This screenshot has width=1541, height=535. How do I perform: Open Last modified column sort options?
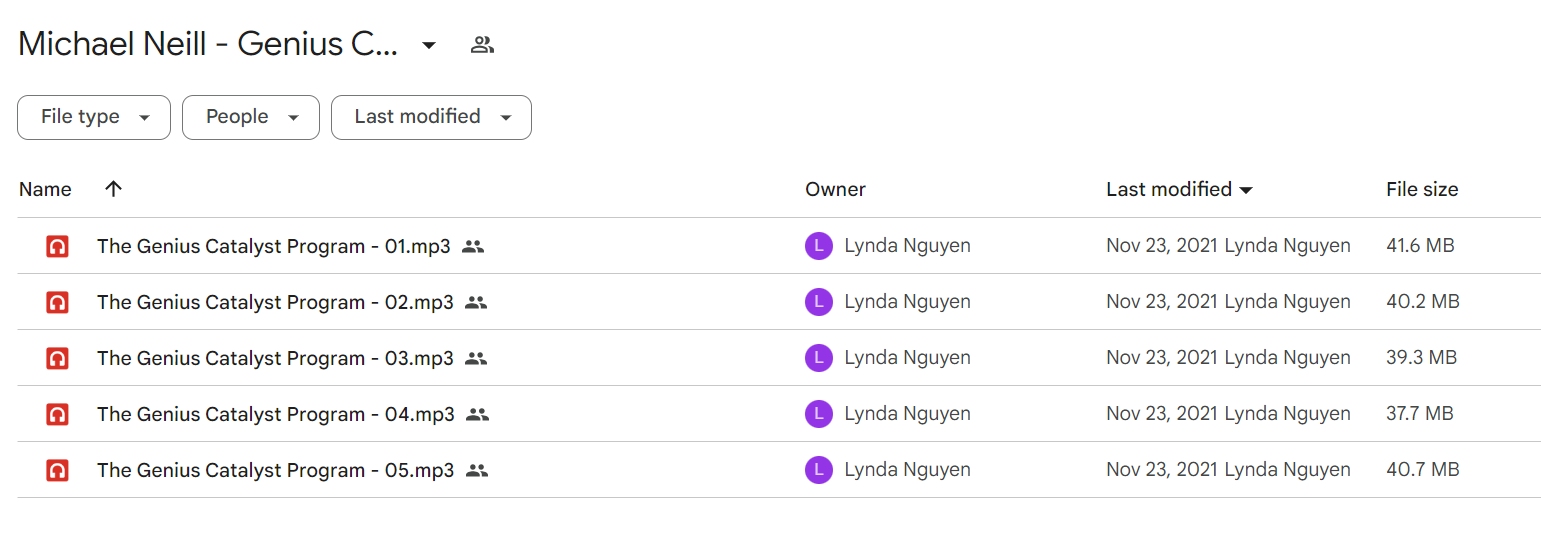click(1180, 189)
